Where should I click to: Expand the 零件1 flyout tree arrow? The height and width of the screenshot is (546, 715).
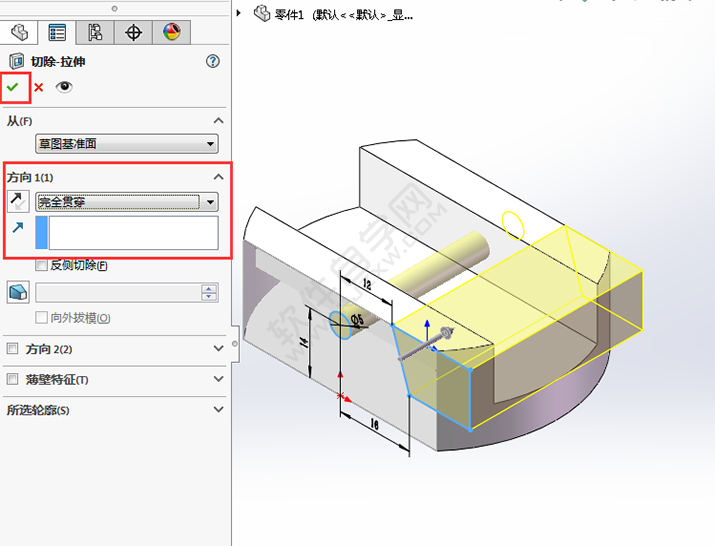point(238,13)
